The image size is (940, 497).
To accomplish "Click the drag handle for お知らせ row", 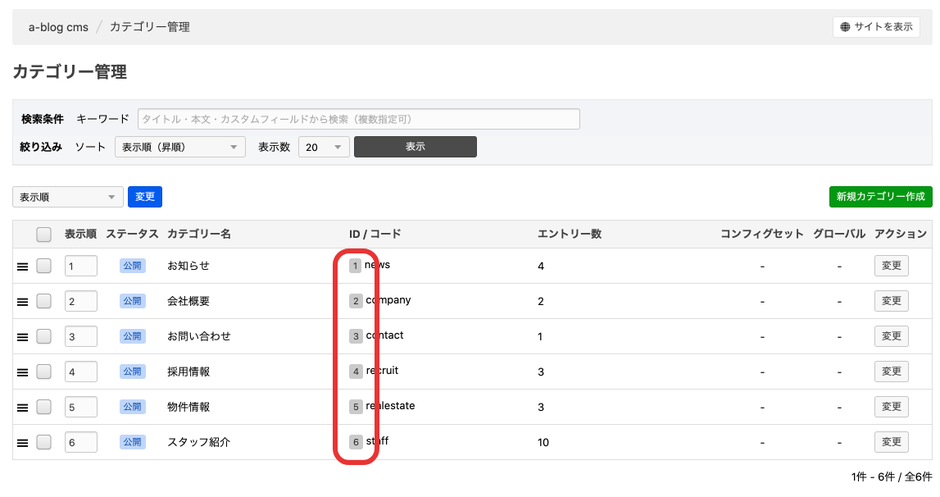I will tap(22, 266).
